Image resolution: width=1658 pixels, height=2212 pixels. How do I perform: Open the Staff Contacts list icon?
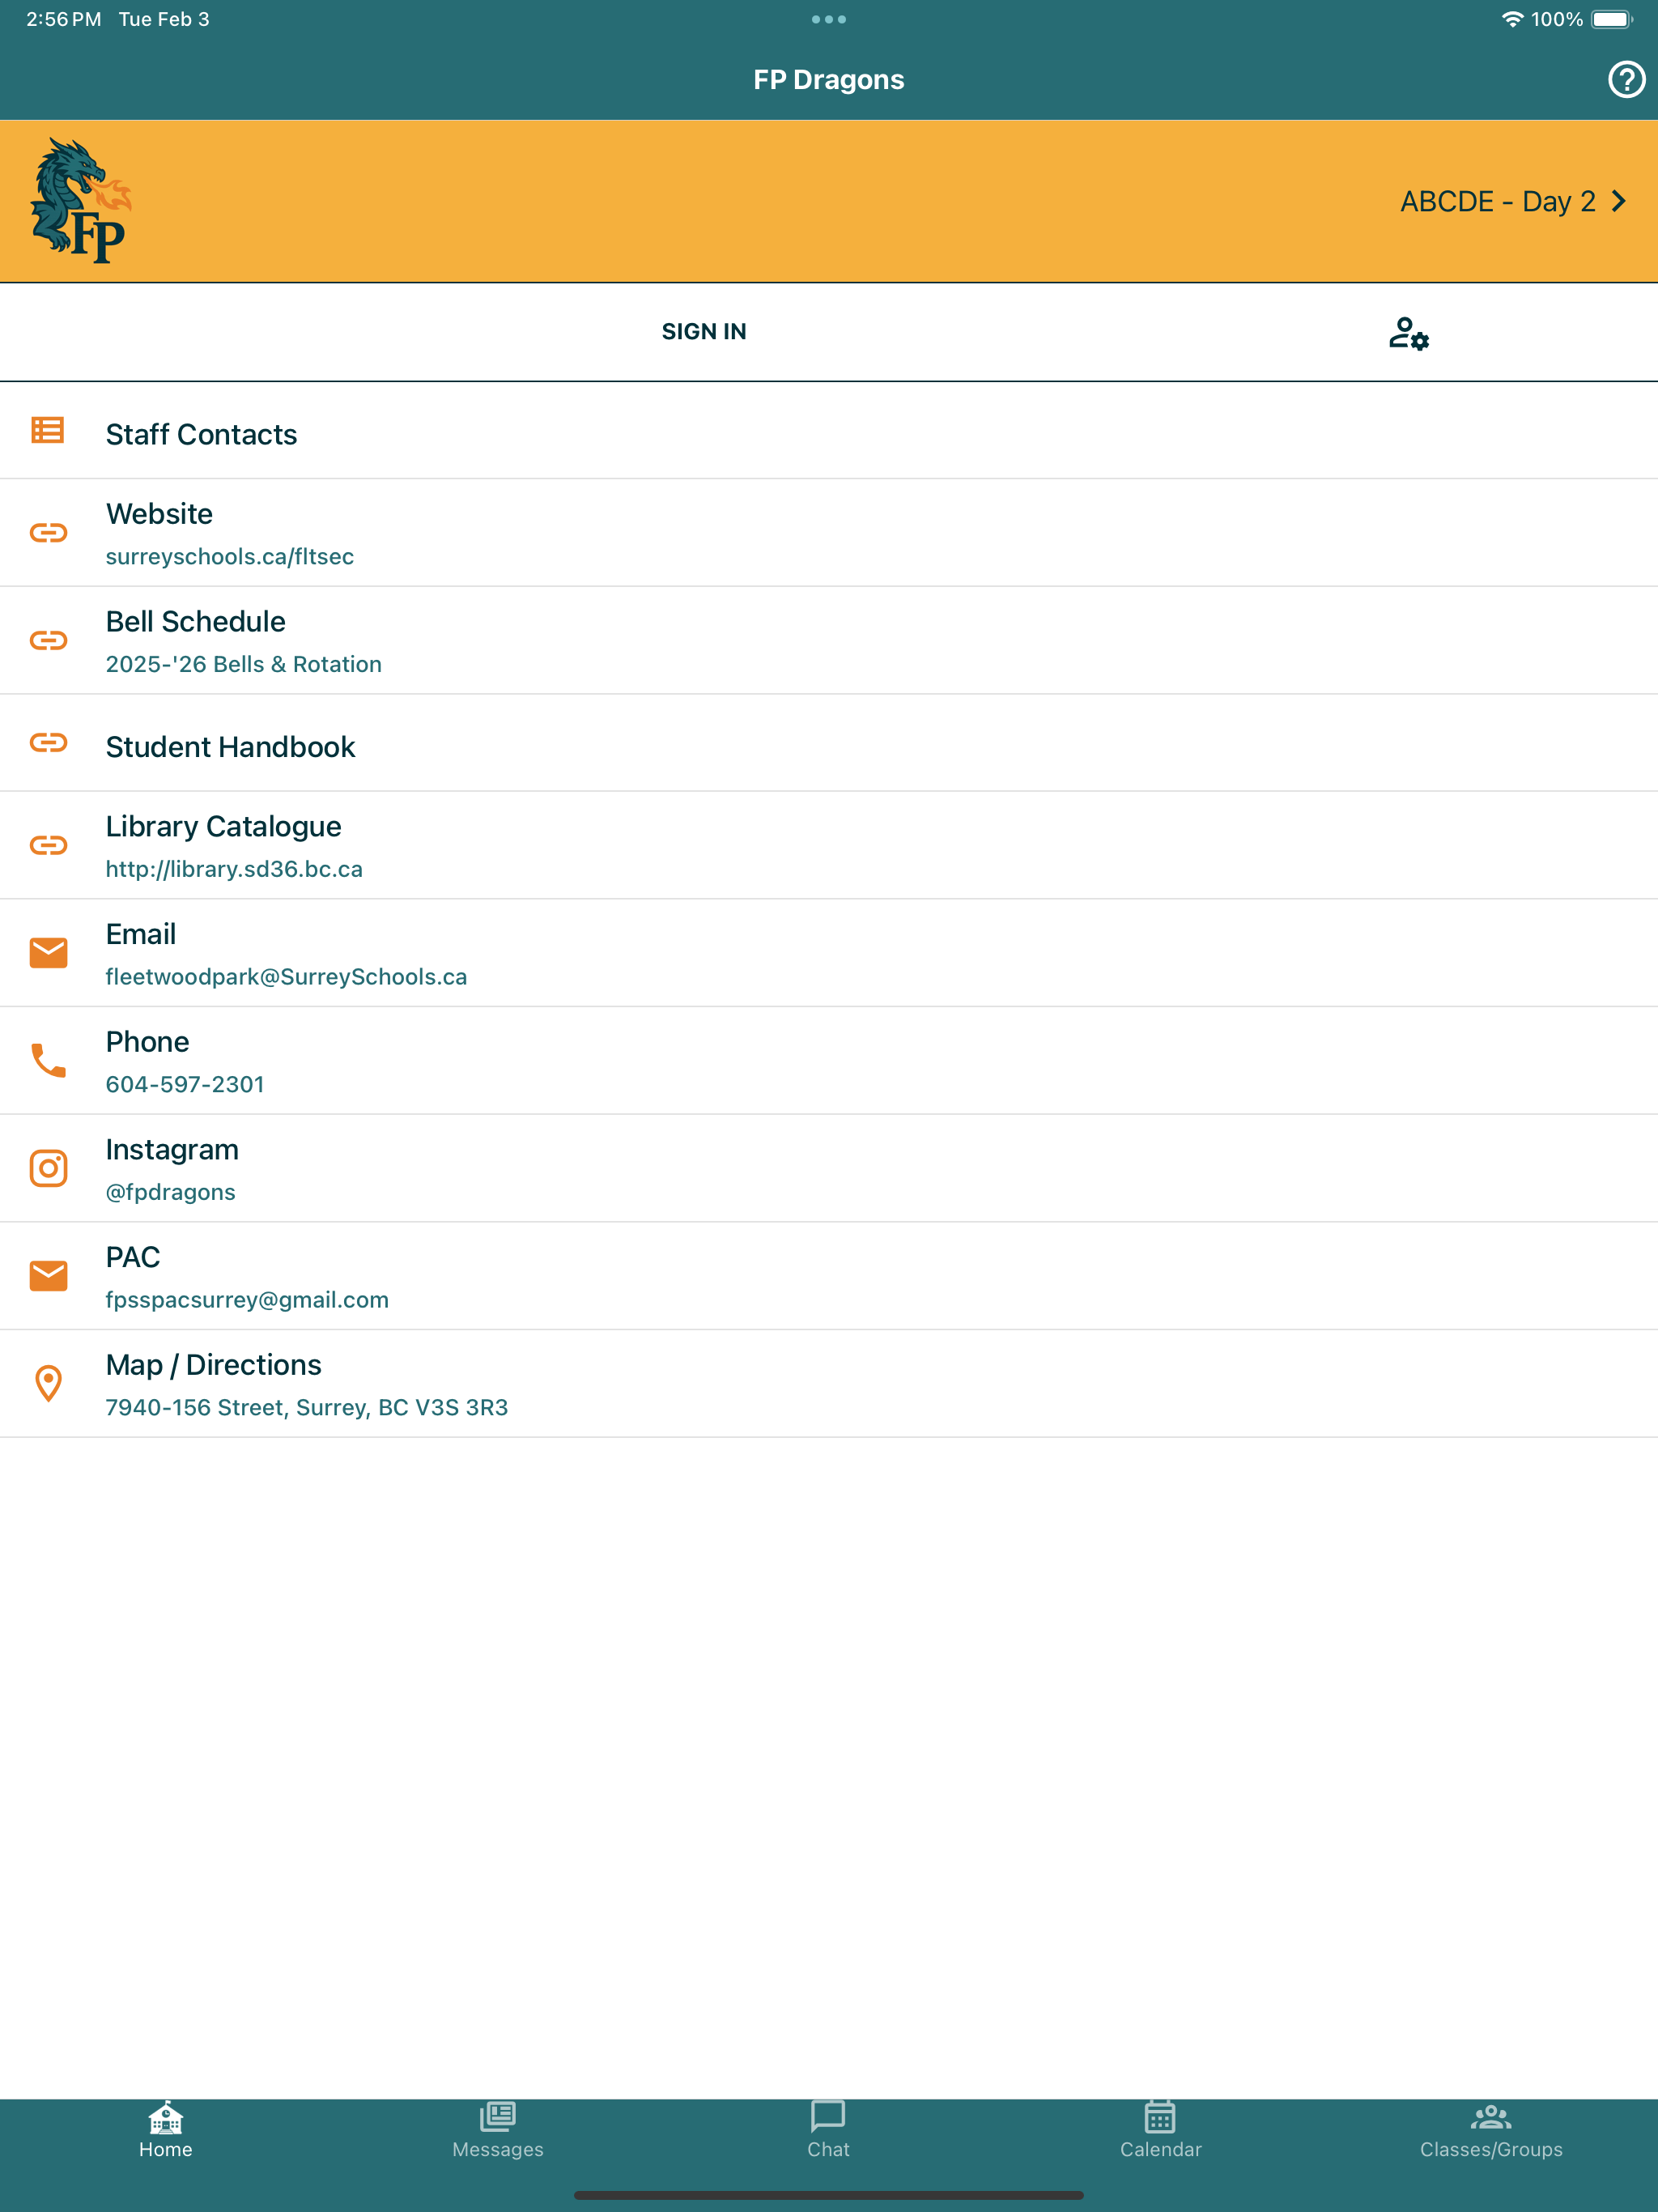(48, 431)
